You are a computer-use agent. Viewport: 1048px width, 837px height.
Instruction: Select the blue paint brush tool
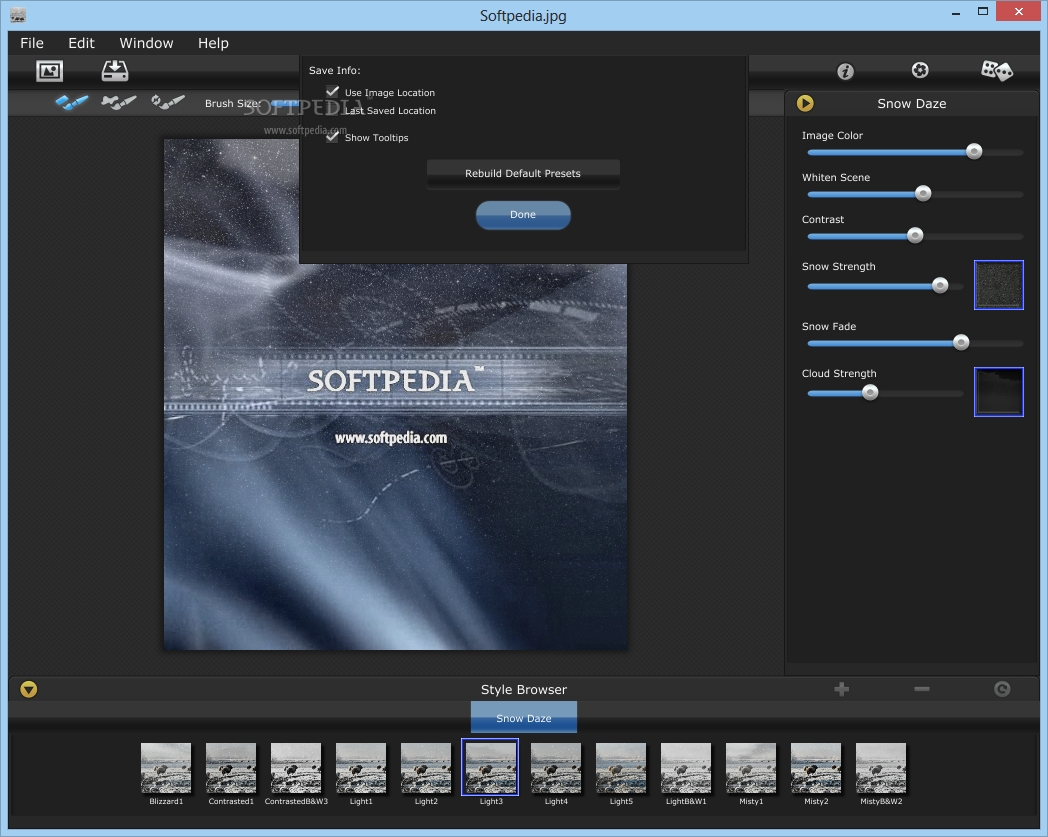72,102
